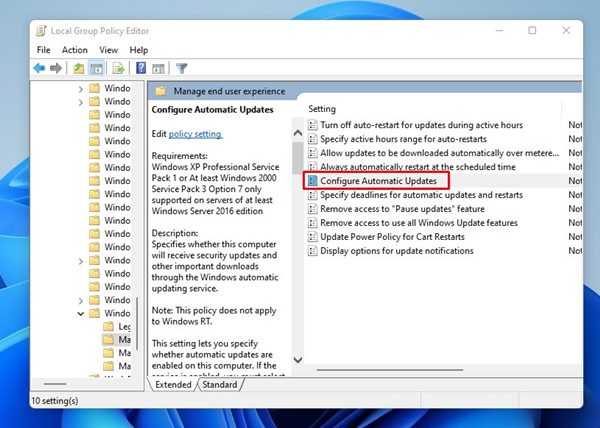Open the File menu

[43, 50]
